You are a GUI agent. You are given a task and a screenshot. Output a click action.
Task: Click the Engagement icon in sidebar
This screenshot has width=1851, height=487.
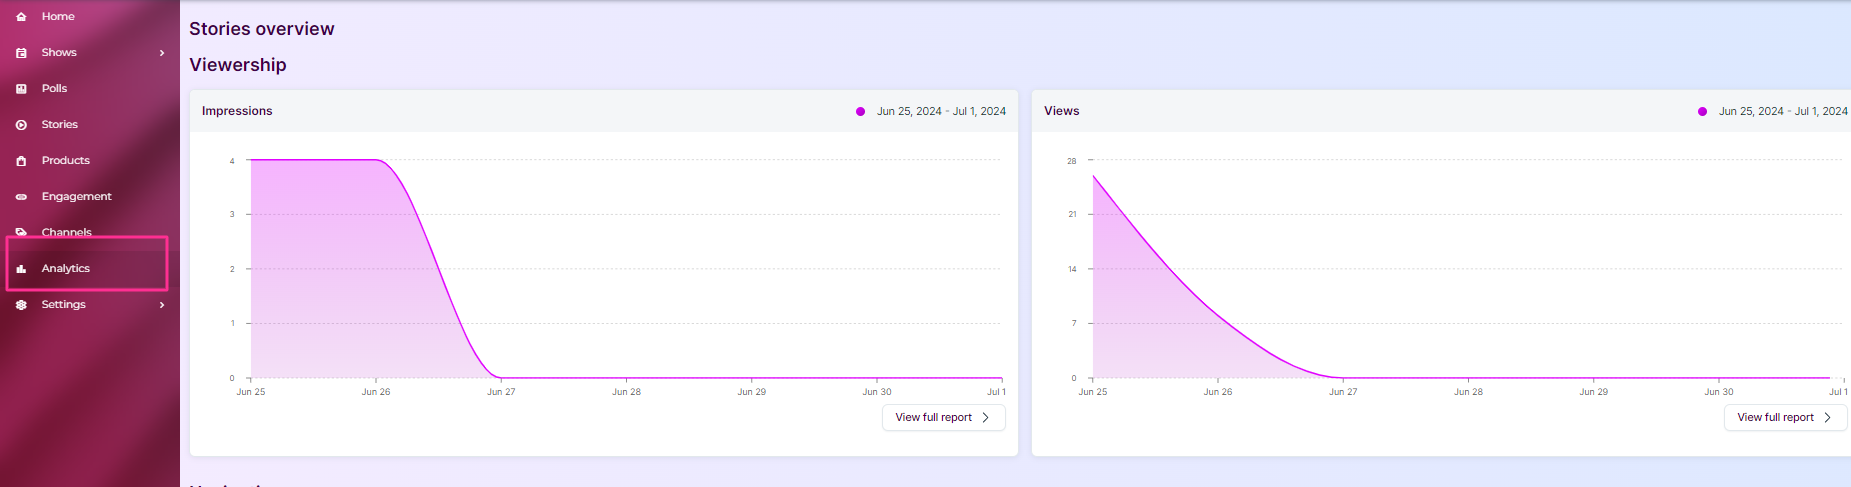click(21, 197)
